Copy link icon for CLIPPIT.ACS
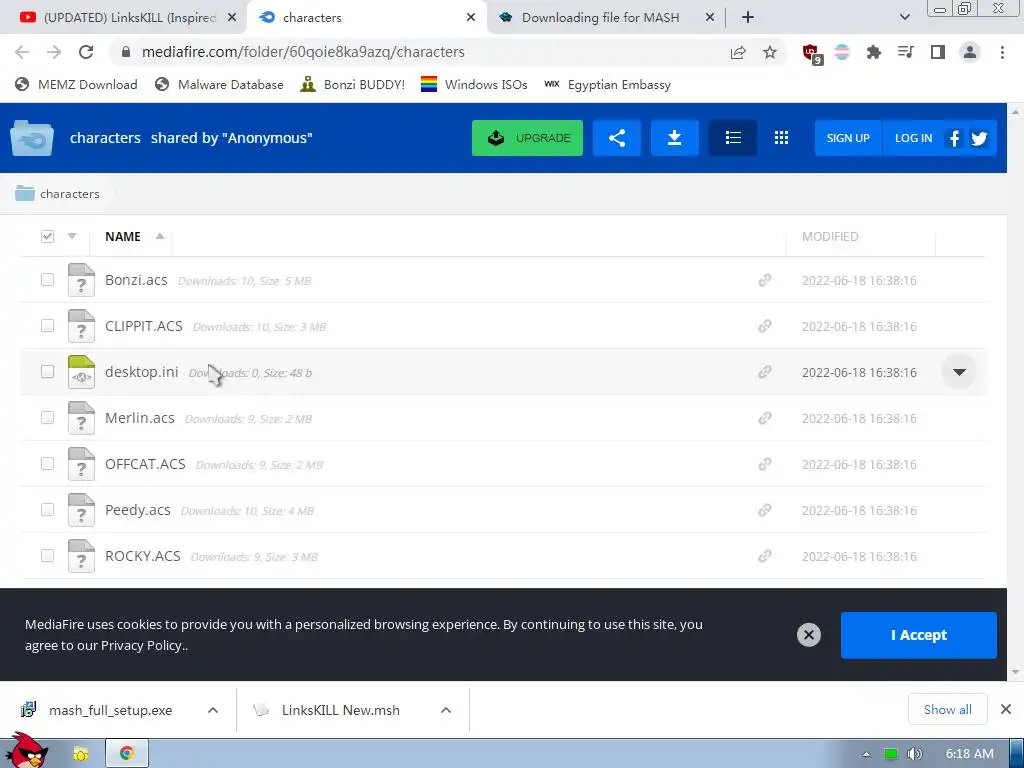1024x768 pixels. tap(765, 326)
